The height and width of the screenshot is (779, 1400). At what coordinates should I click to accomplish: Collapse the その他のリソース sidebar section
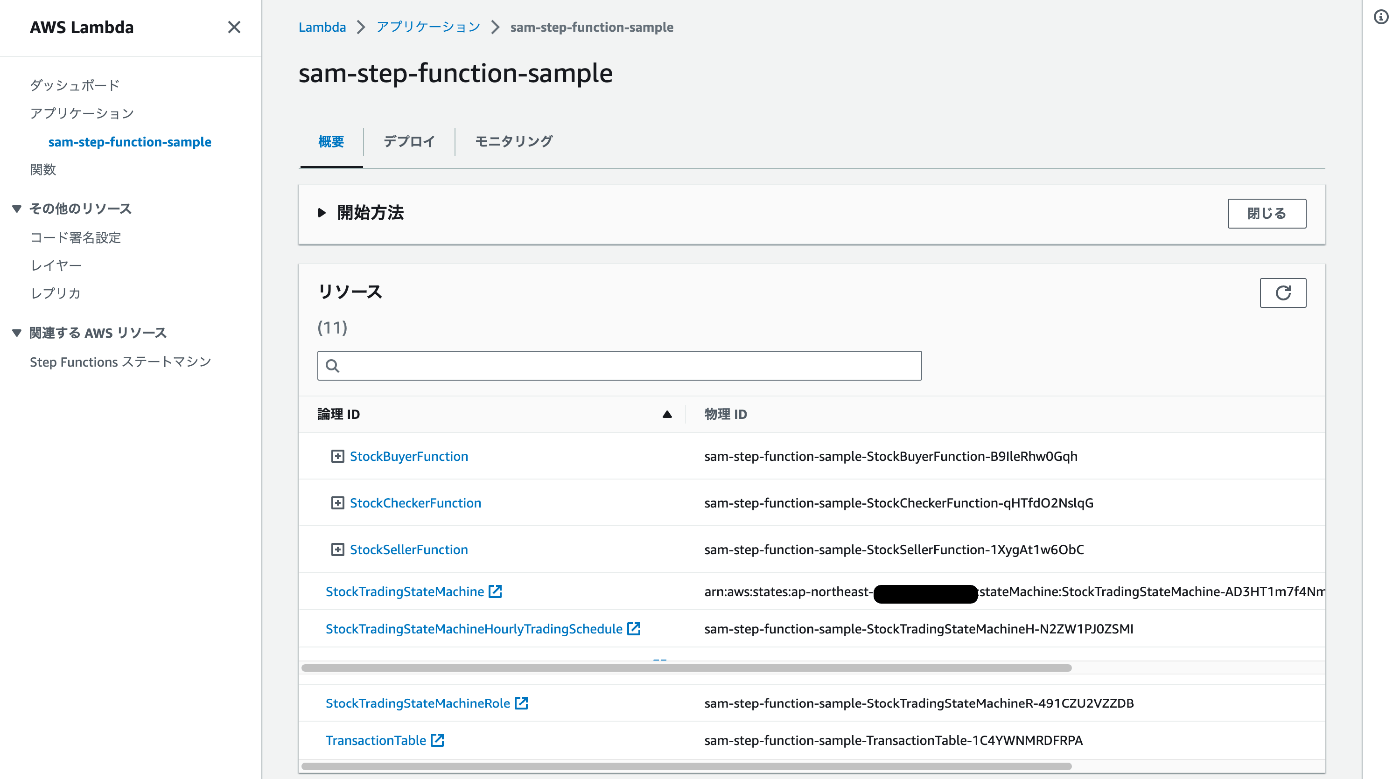click(16, 209)
